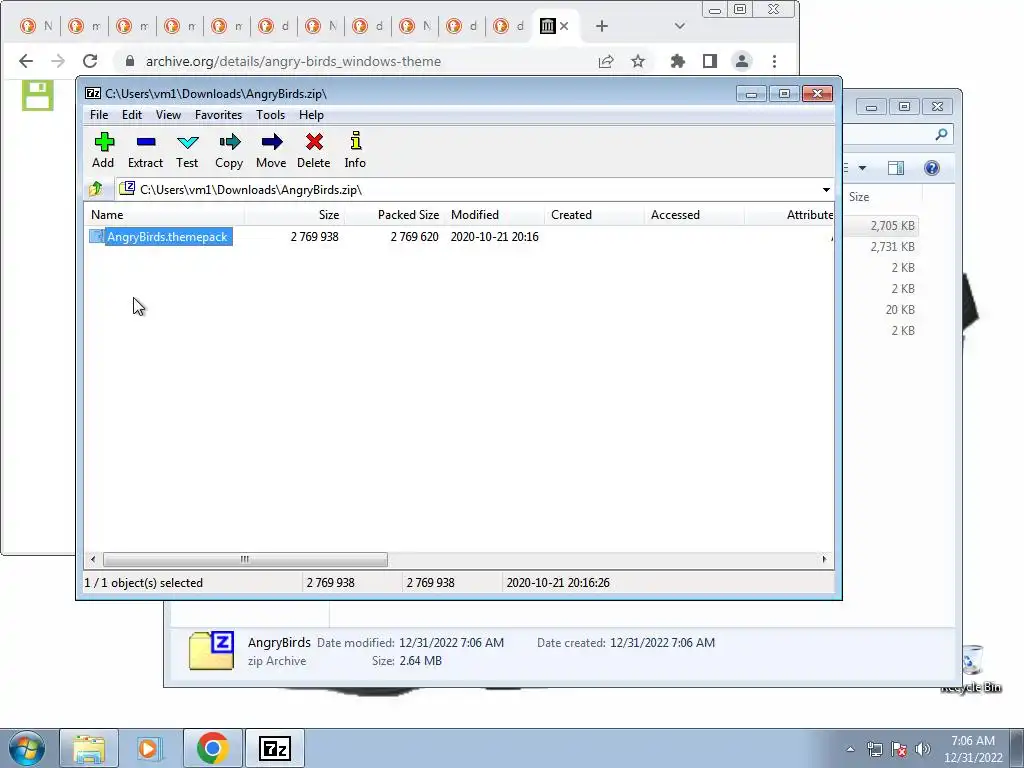Screen dimensions: 1024x768
Task: Open File Explorer from taskbar
Action: (x=89, y=748)
